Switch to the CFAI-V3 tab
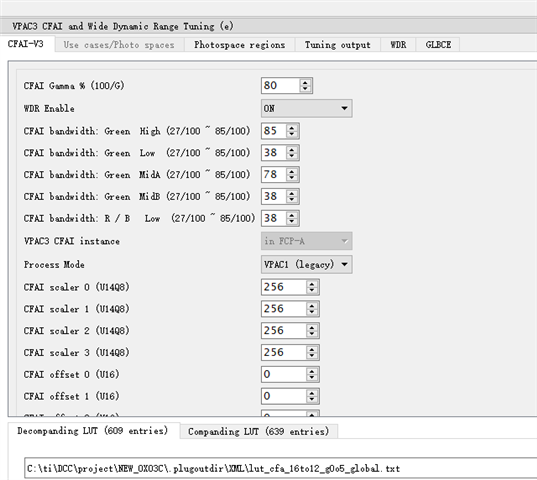Screen dimensions: 537x480 pyautogui.click(x=26, y=44)
